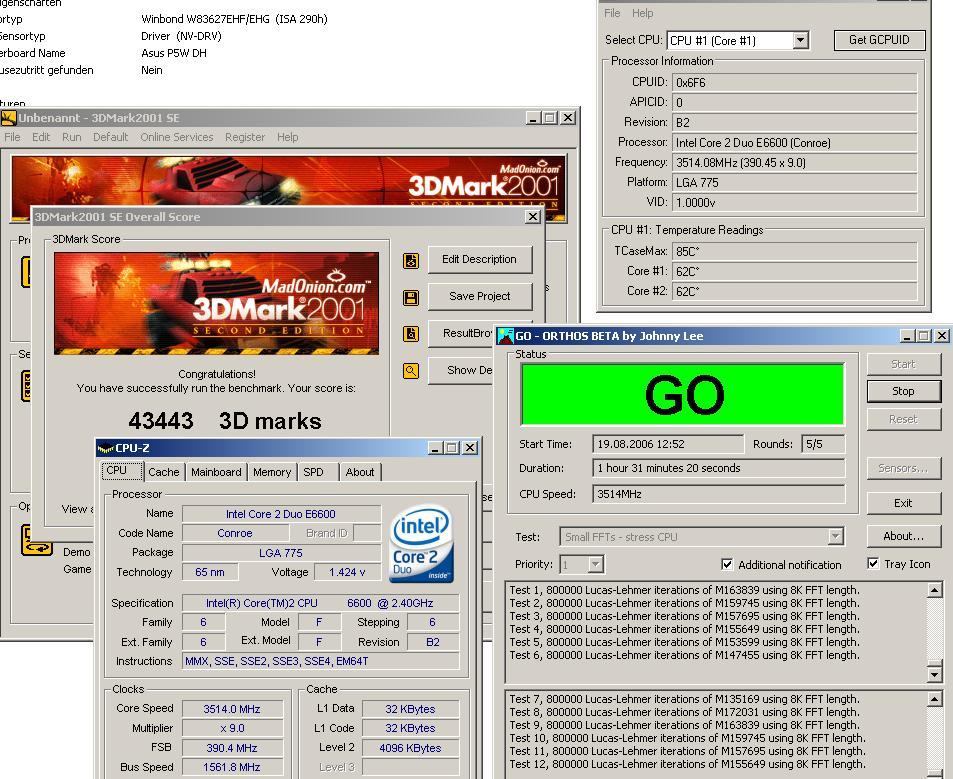Image resolution: width=953 pixels, height=779 pixels.
Task: Click the Reset button in ORTHOS
Action: pyautogui.click(x=903, y=419)
